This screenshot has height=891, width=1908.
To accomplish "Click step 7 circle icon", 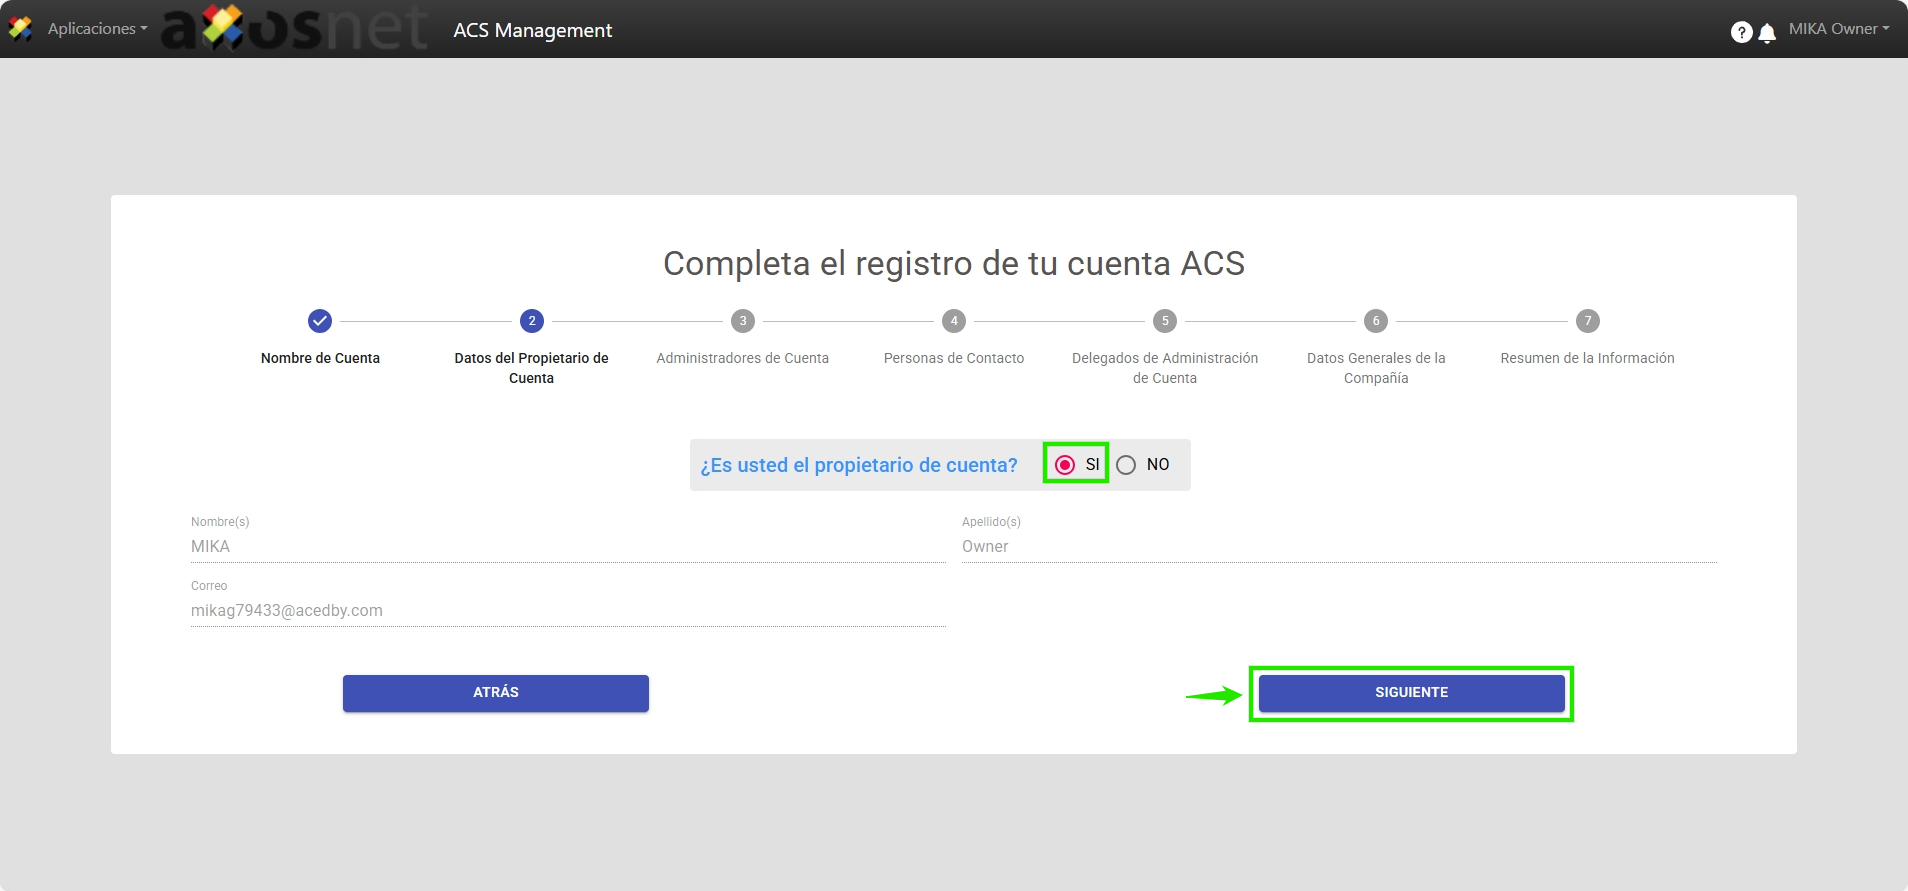I will [x=1588, y=321].
